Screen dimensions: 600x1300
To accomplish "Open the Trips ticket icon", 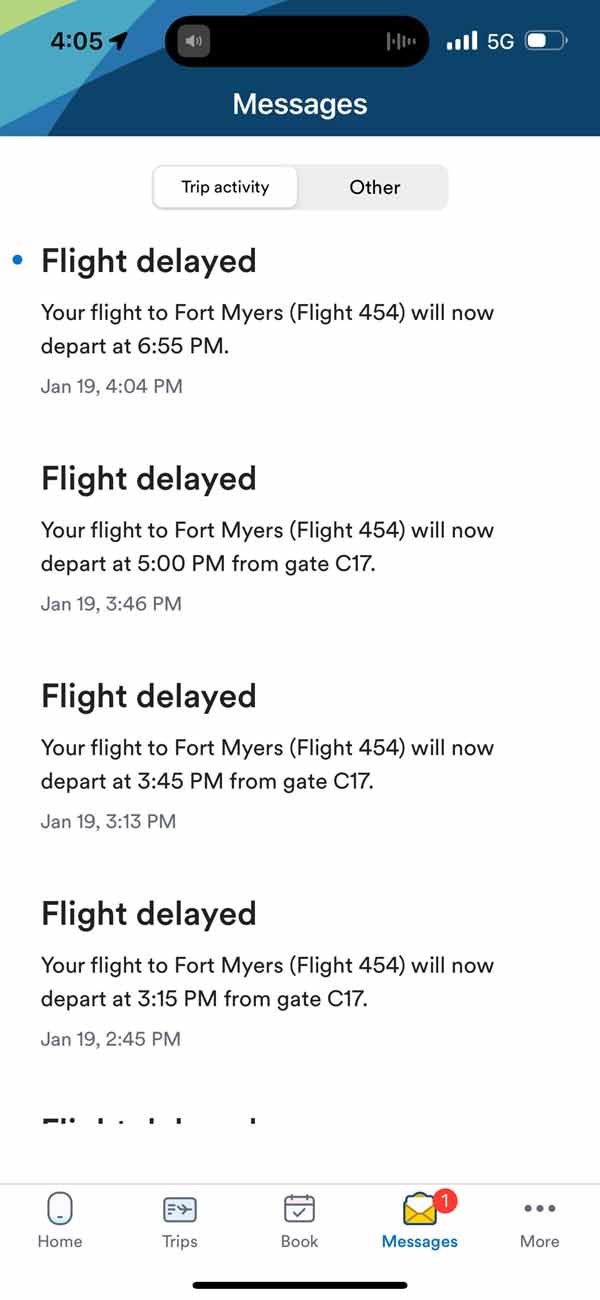I will (180, 1209).
